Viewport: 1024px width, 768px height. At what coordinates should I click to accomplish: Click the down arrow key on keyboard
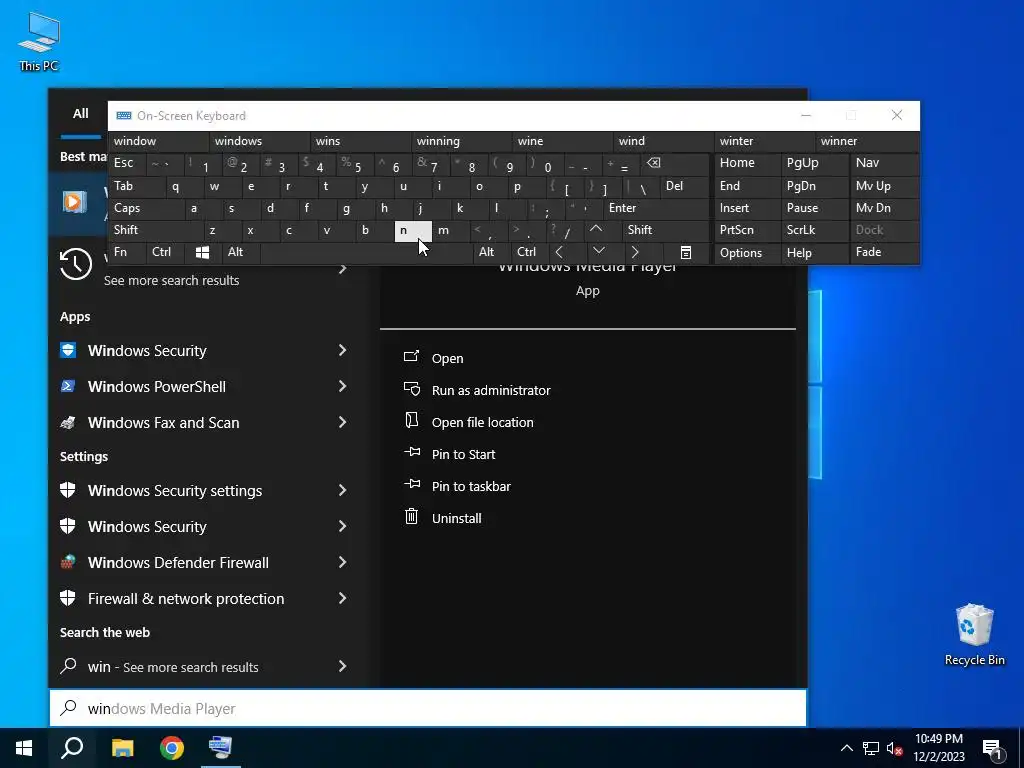[599, 252]
